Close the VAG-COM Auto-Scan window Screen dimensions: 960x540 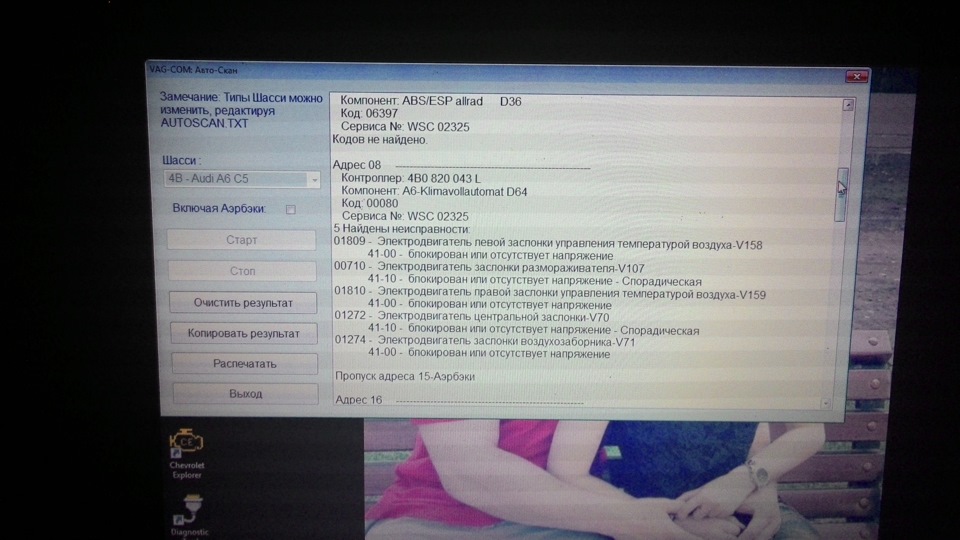pyautogui.click(x=856, y=77)
